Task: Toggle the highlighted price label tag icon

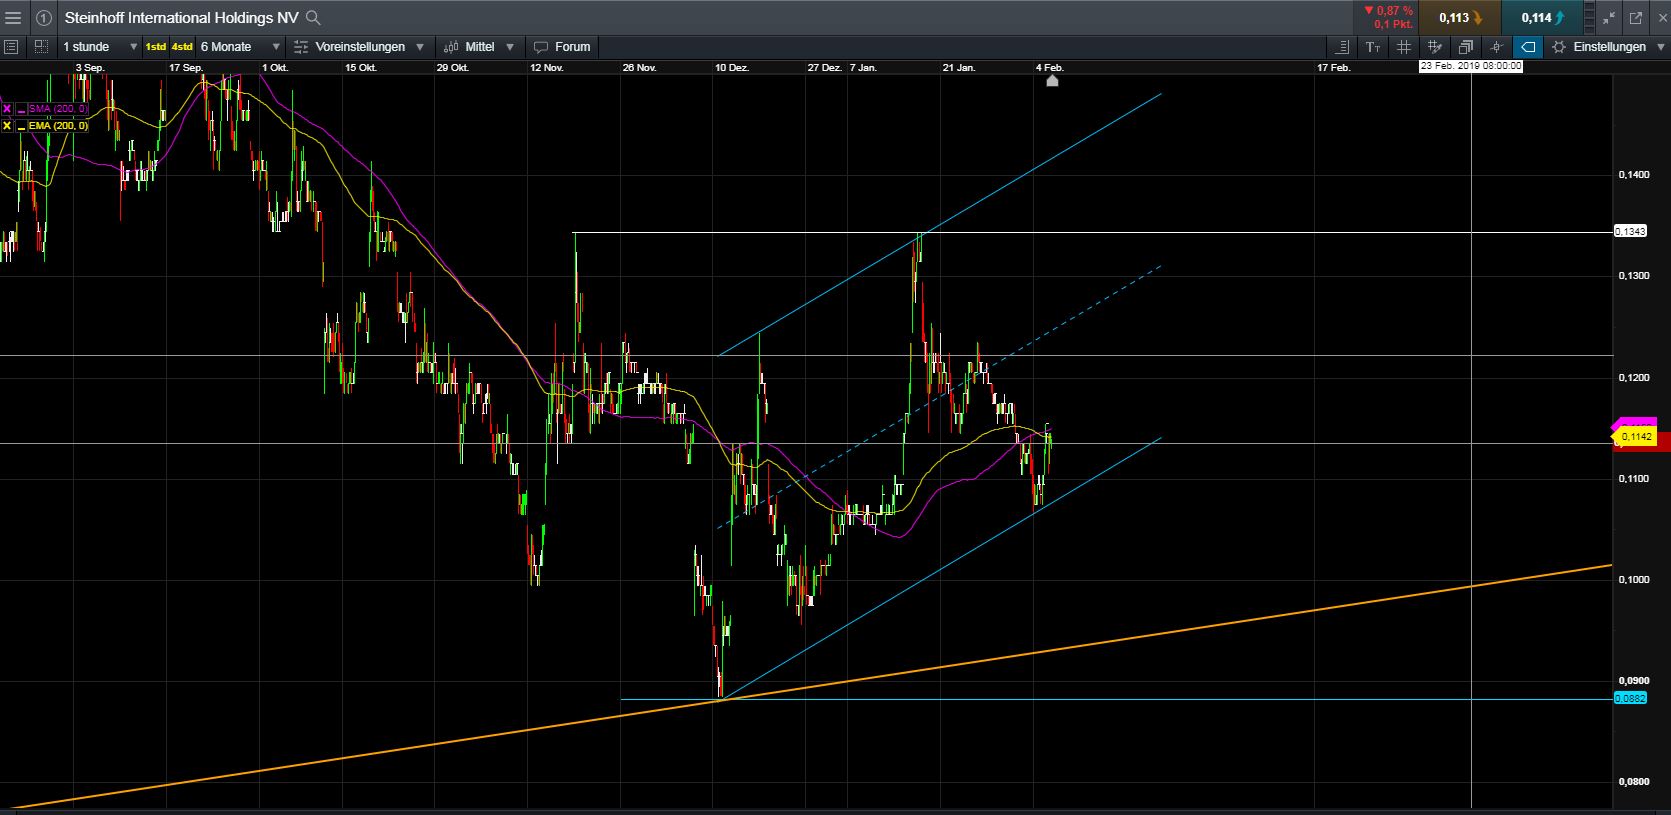Action: pos(1527,47)
